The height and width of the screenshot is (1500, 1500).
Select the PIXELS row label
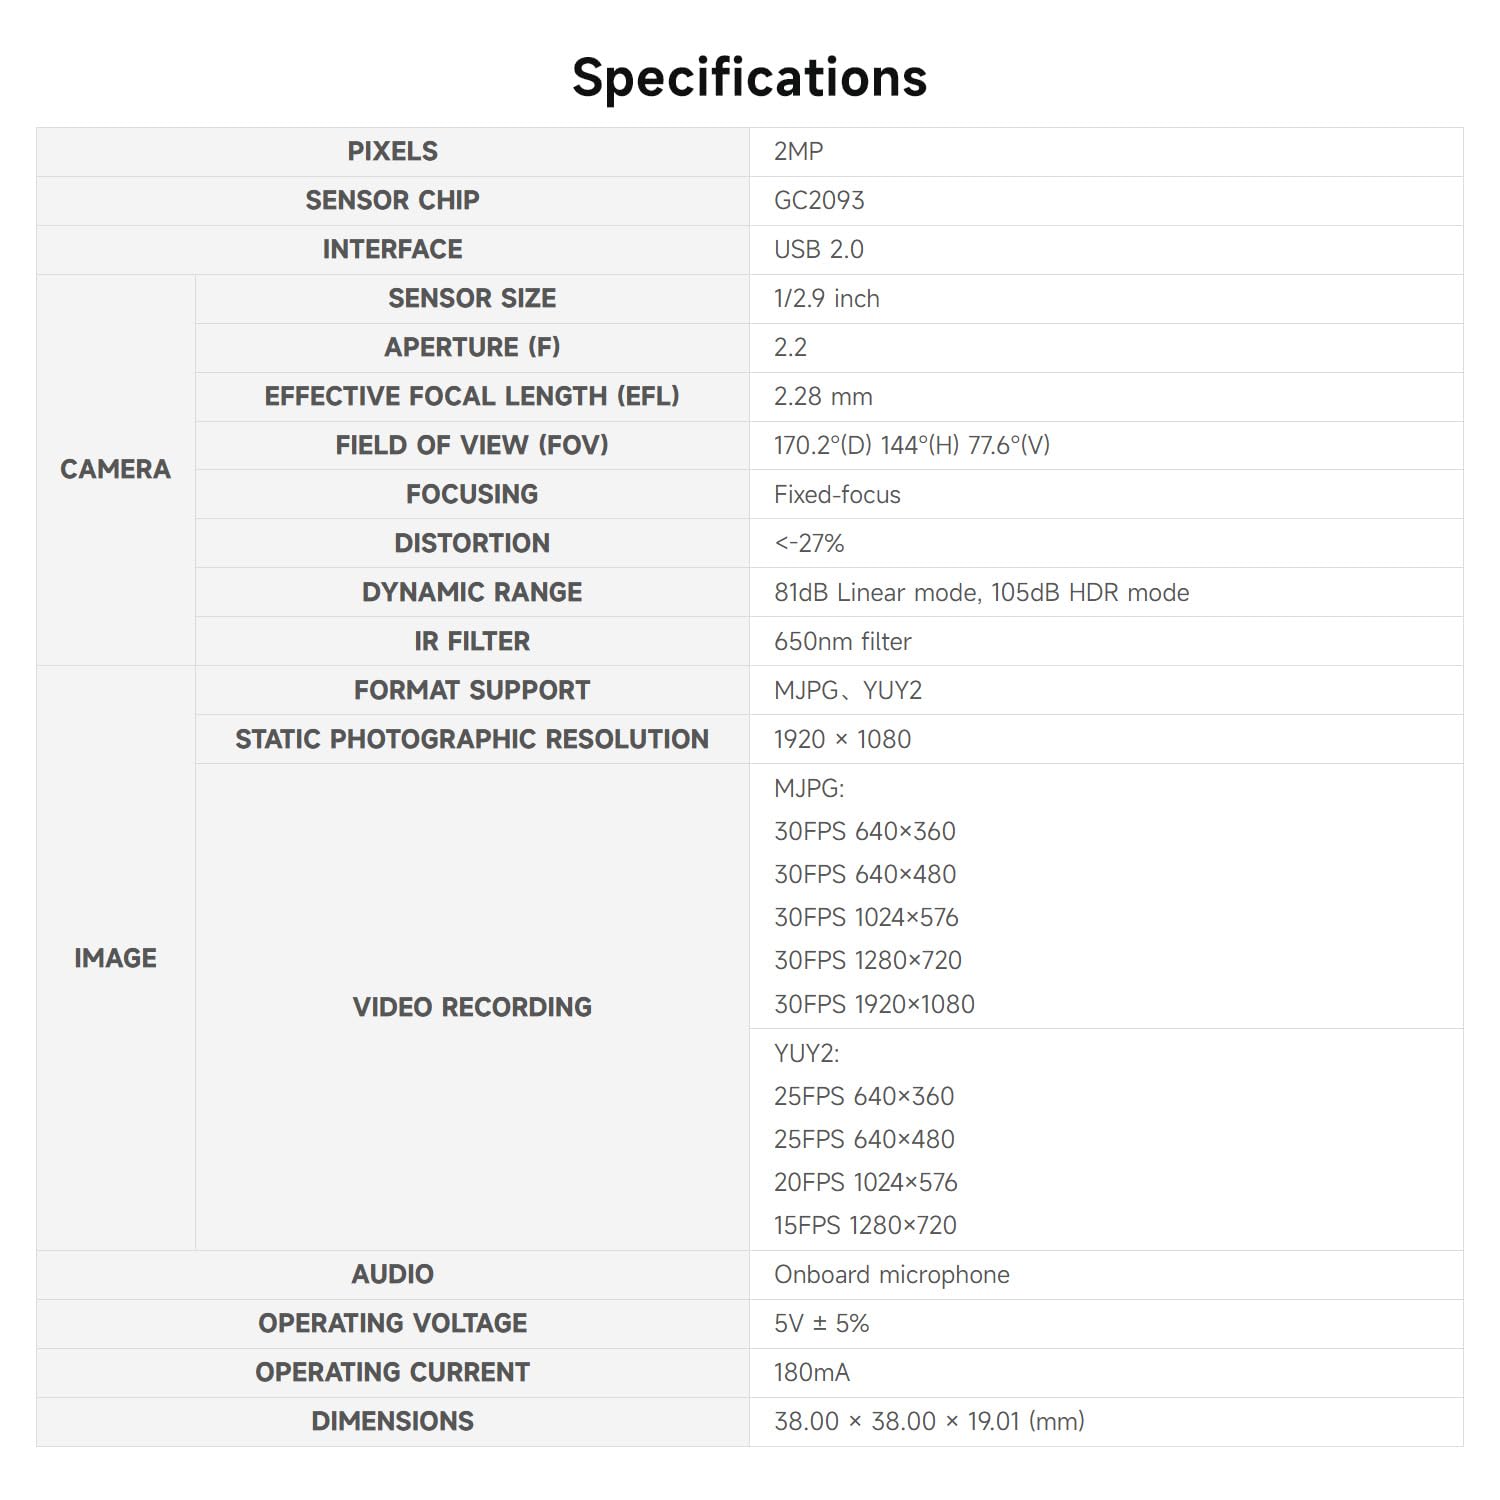pyautogui.click(x=392, y=151)
